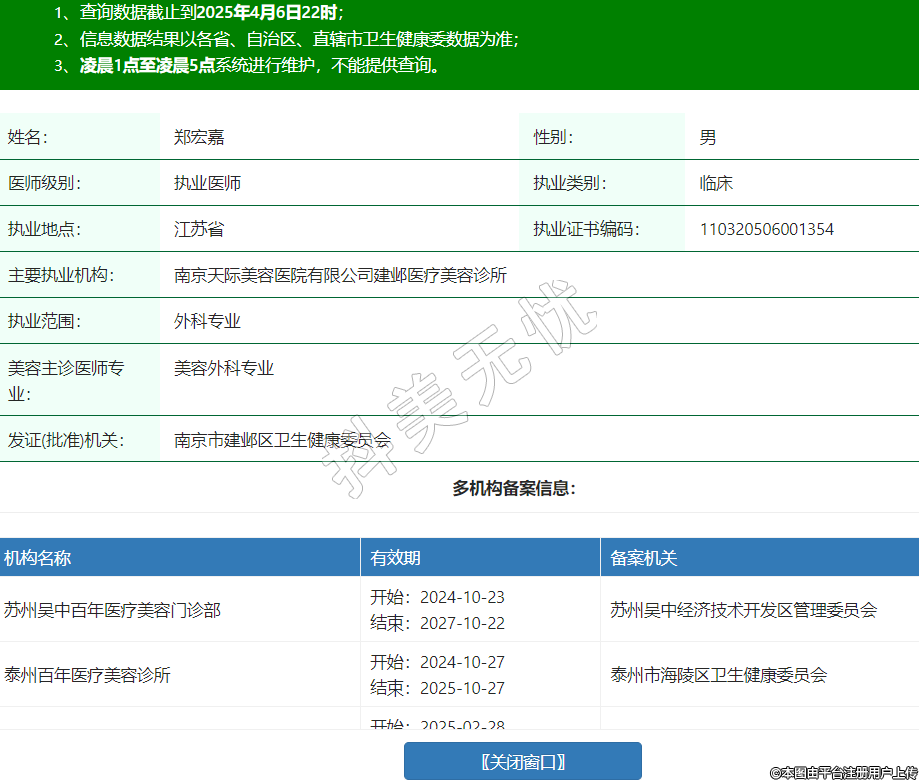This screenshot has height=780, width=919.
Task: Select the 泰州百年医疗美容诊所 row
Action: point(87,675)
